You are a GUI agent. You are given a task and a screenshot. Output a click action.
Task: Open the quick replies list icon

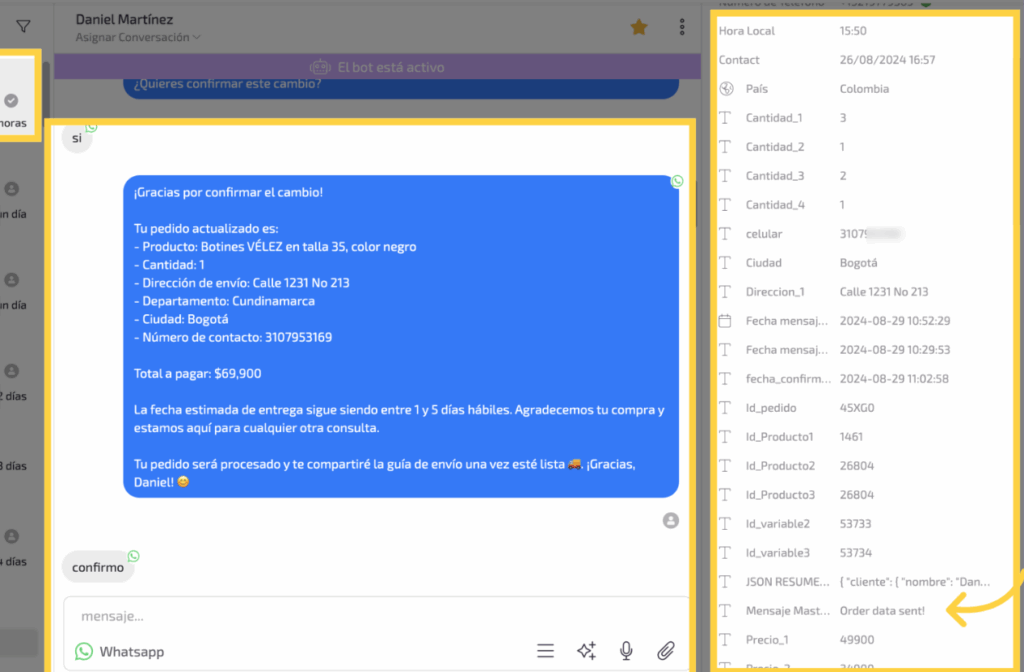[x=545, y=651]
